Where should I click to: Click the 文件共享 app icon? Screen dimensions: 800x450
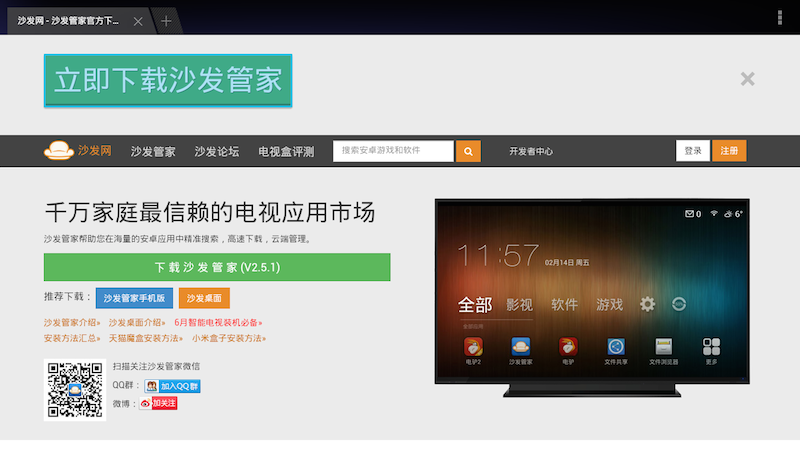[616, 347]
